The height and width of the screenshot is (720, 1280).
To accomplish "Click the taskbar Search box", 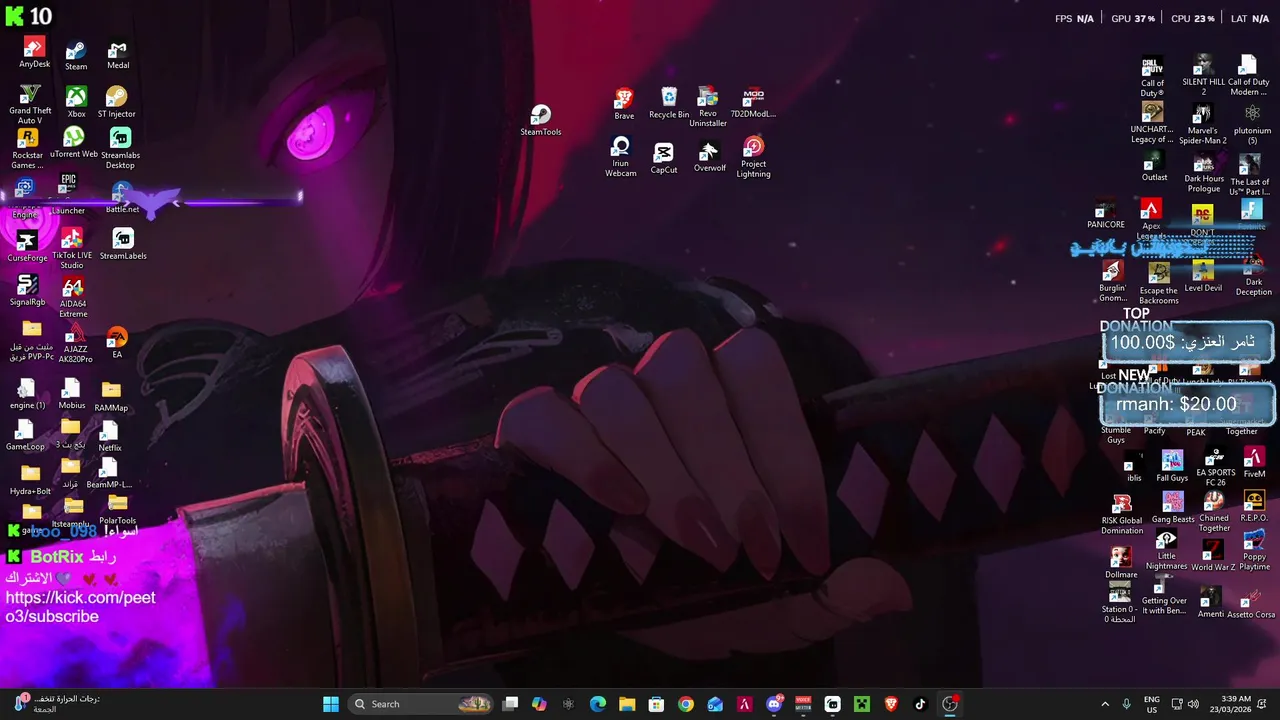I will click(x=419, y=704).
